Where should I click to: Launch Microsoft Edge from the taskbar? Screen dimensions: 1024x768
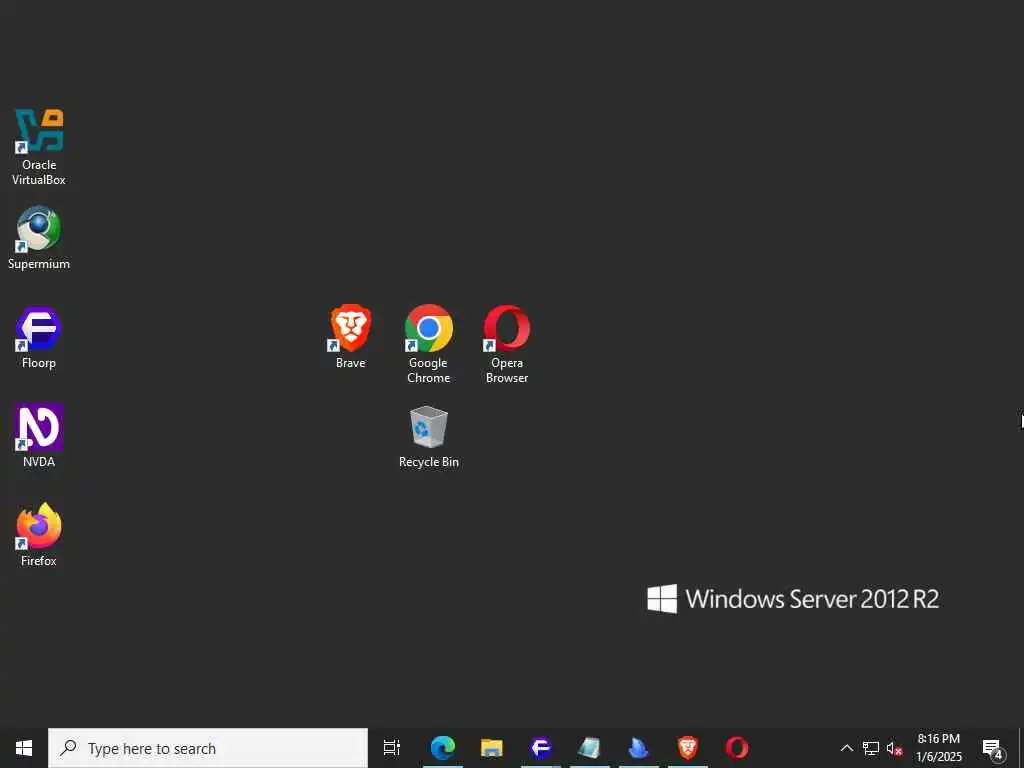click(443, 748)
